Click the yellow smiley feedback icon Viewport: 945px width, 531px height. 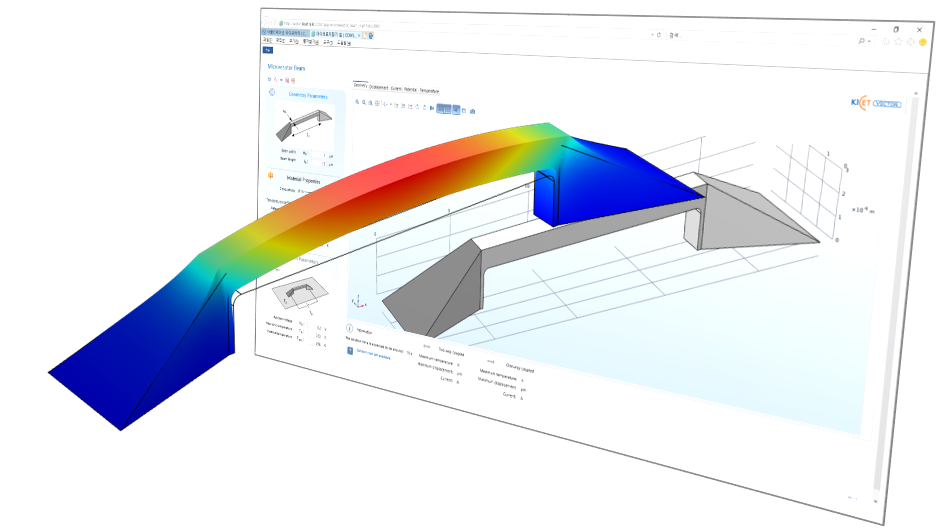point(922,42)
